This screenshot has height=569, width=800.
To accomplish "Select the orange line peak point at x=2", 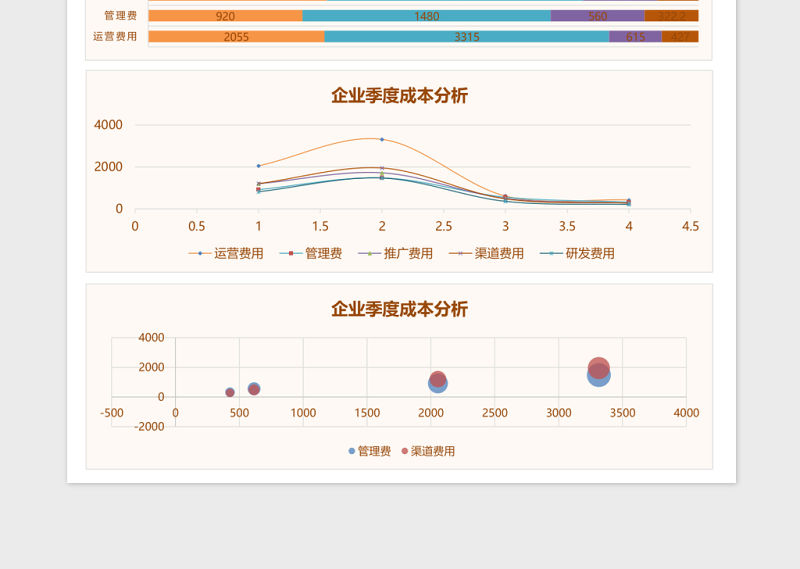I will [x=381, y=139].
